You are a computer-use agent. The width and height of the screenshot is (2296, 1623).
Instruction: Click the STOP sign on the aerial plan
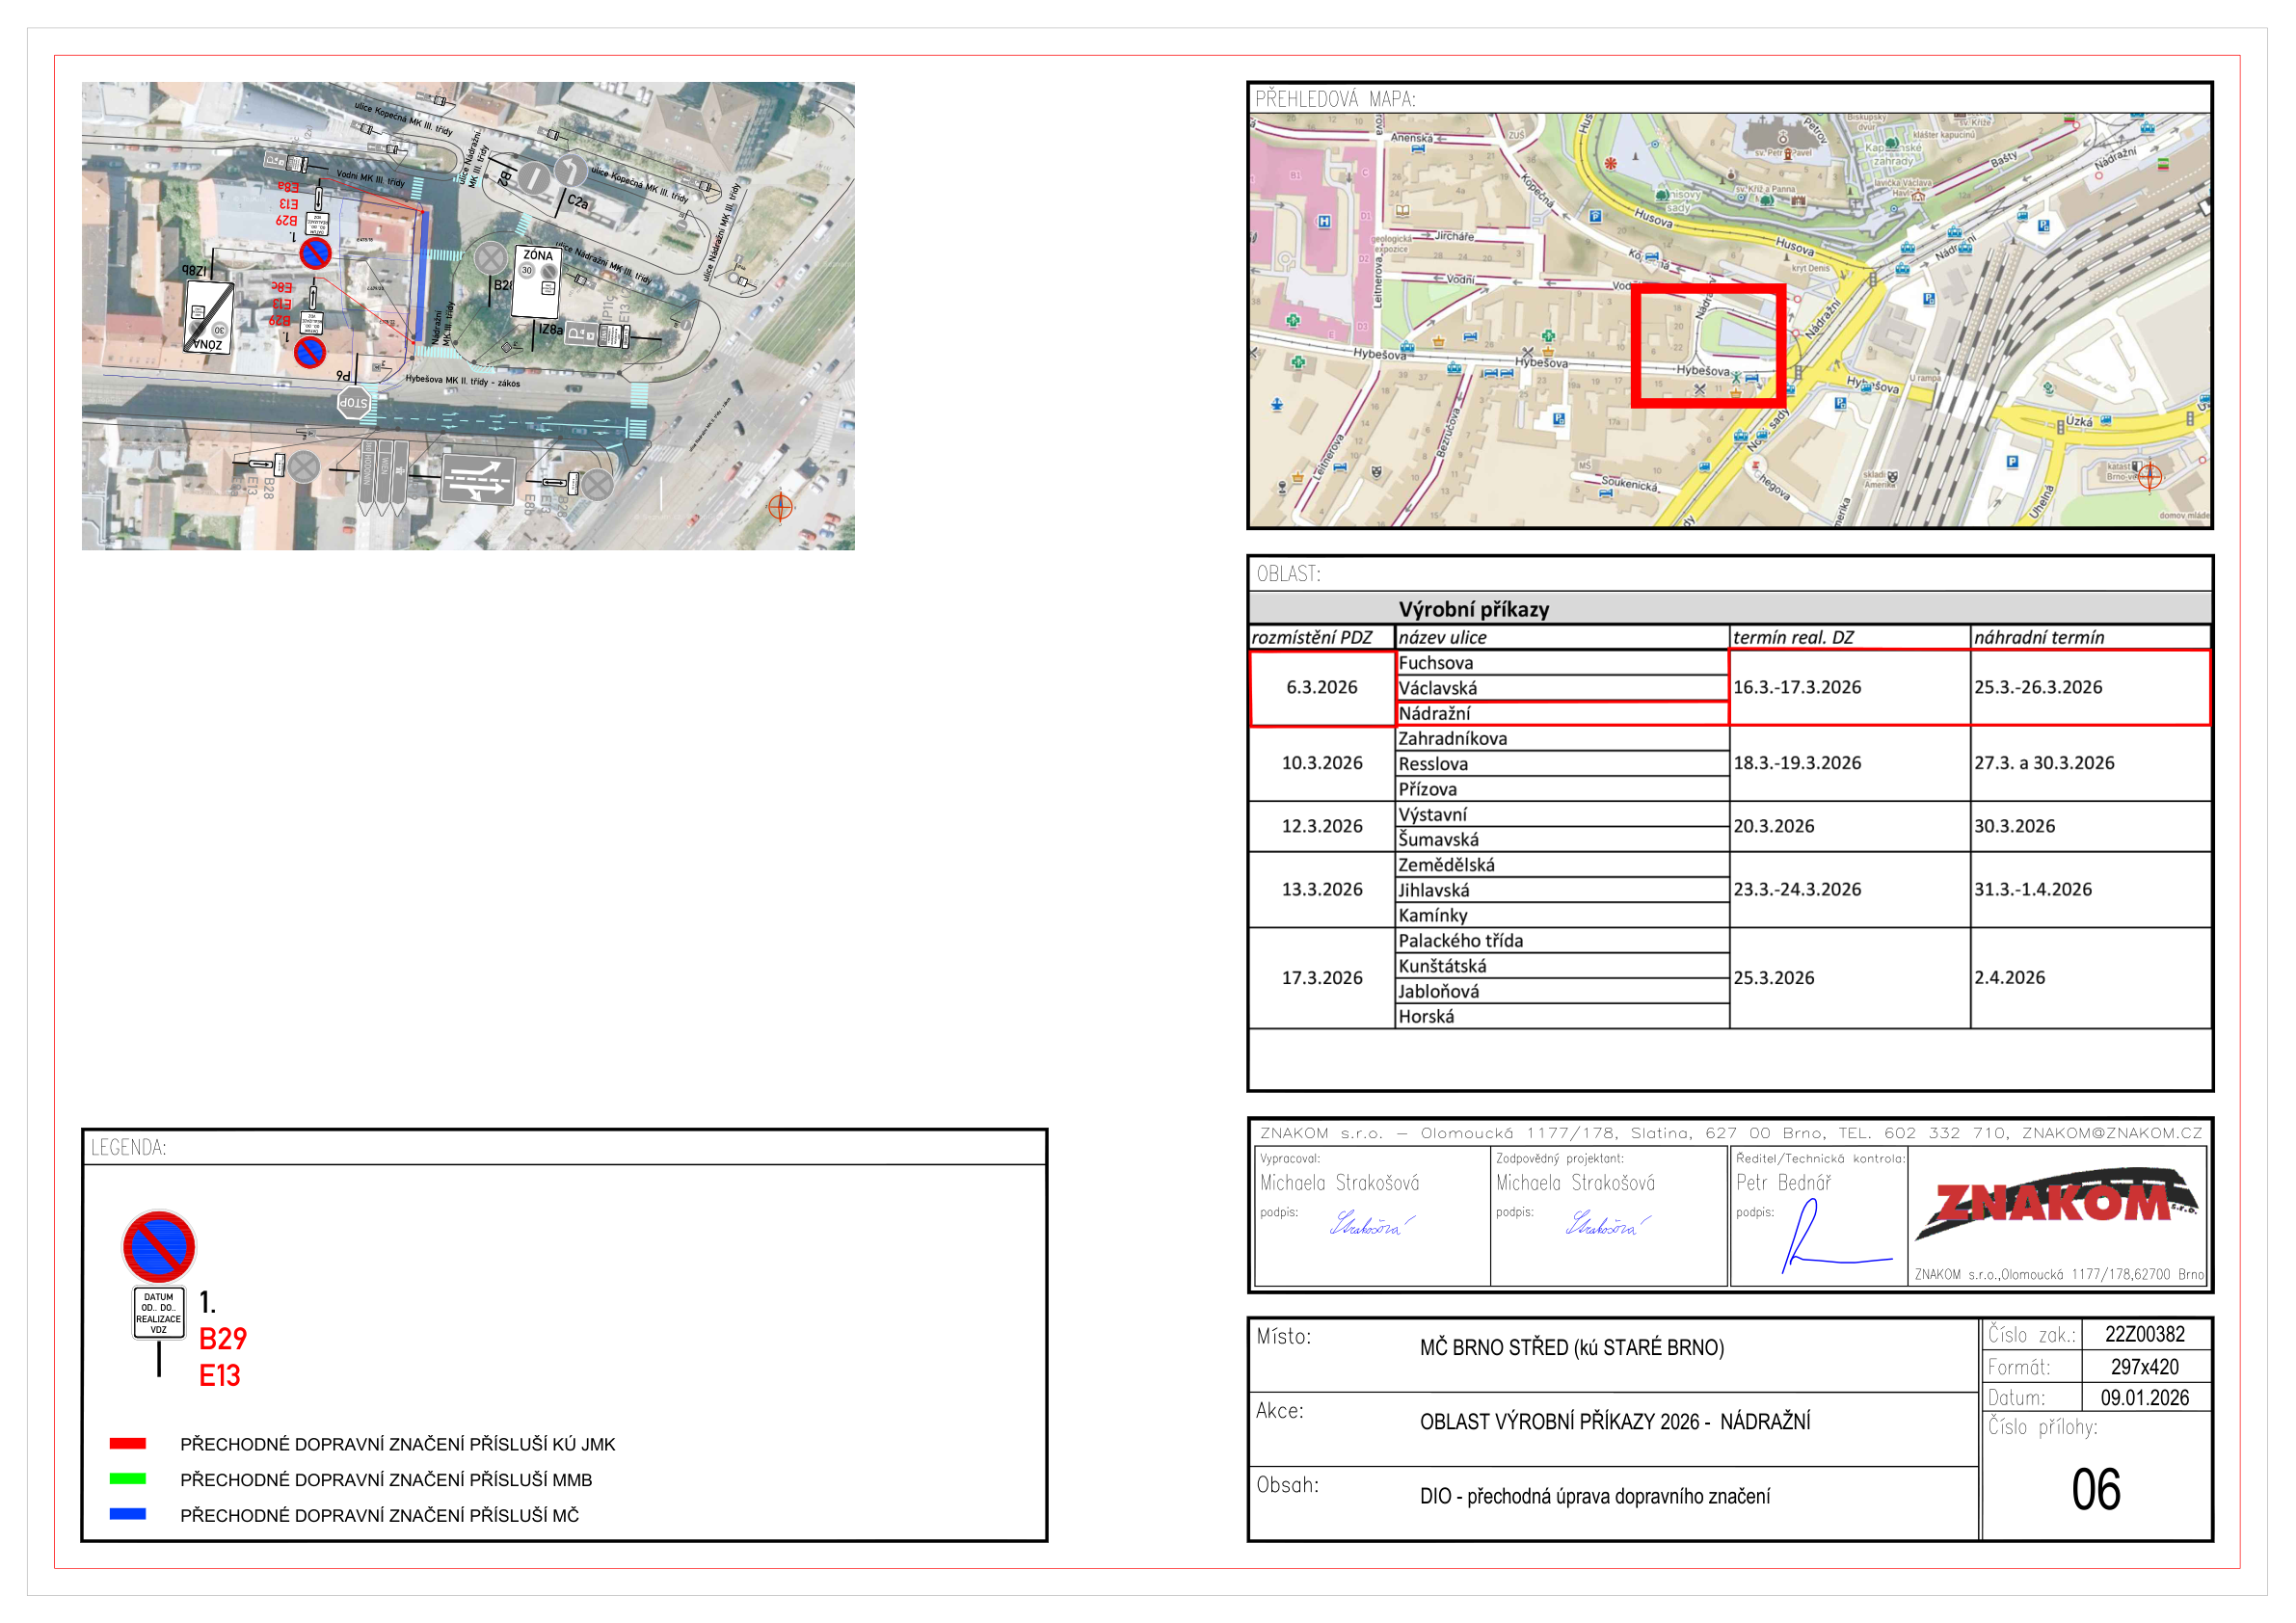(354, 404)
